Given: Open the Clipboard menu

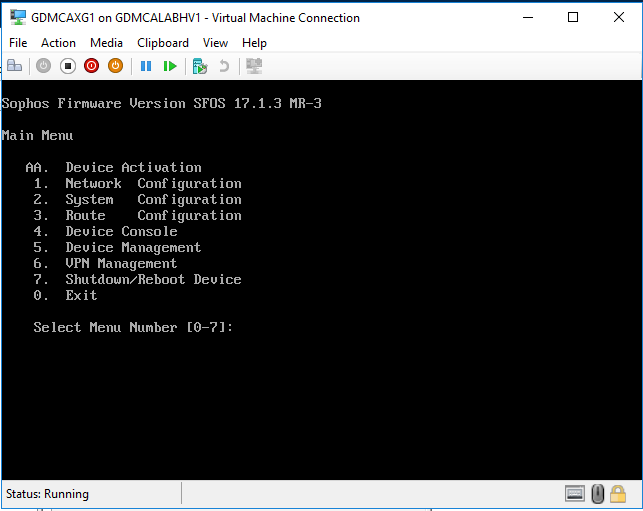Looking at the screenshot, I should 163,43.
